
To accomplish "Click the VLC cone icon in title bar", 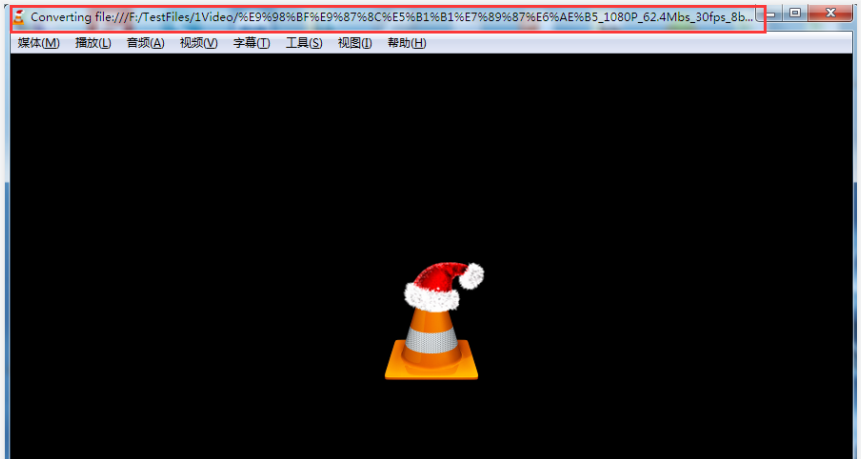I will coord(19,17).
